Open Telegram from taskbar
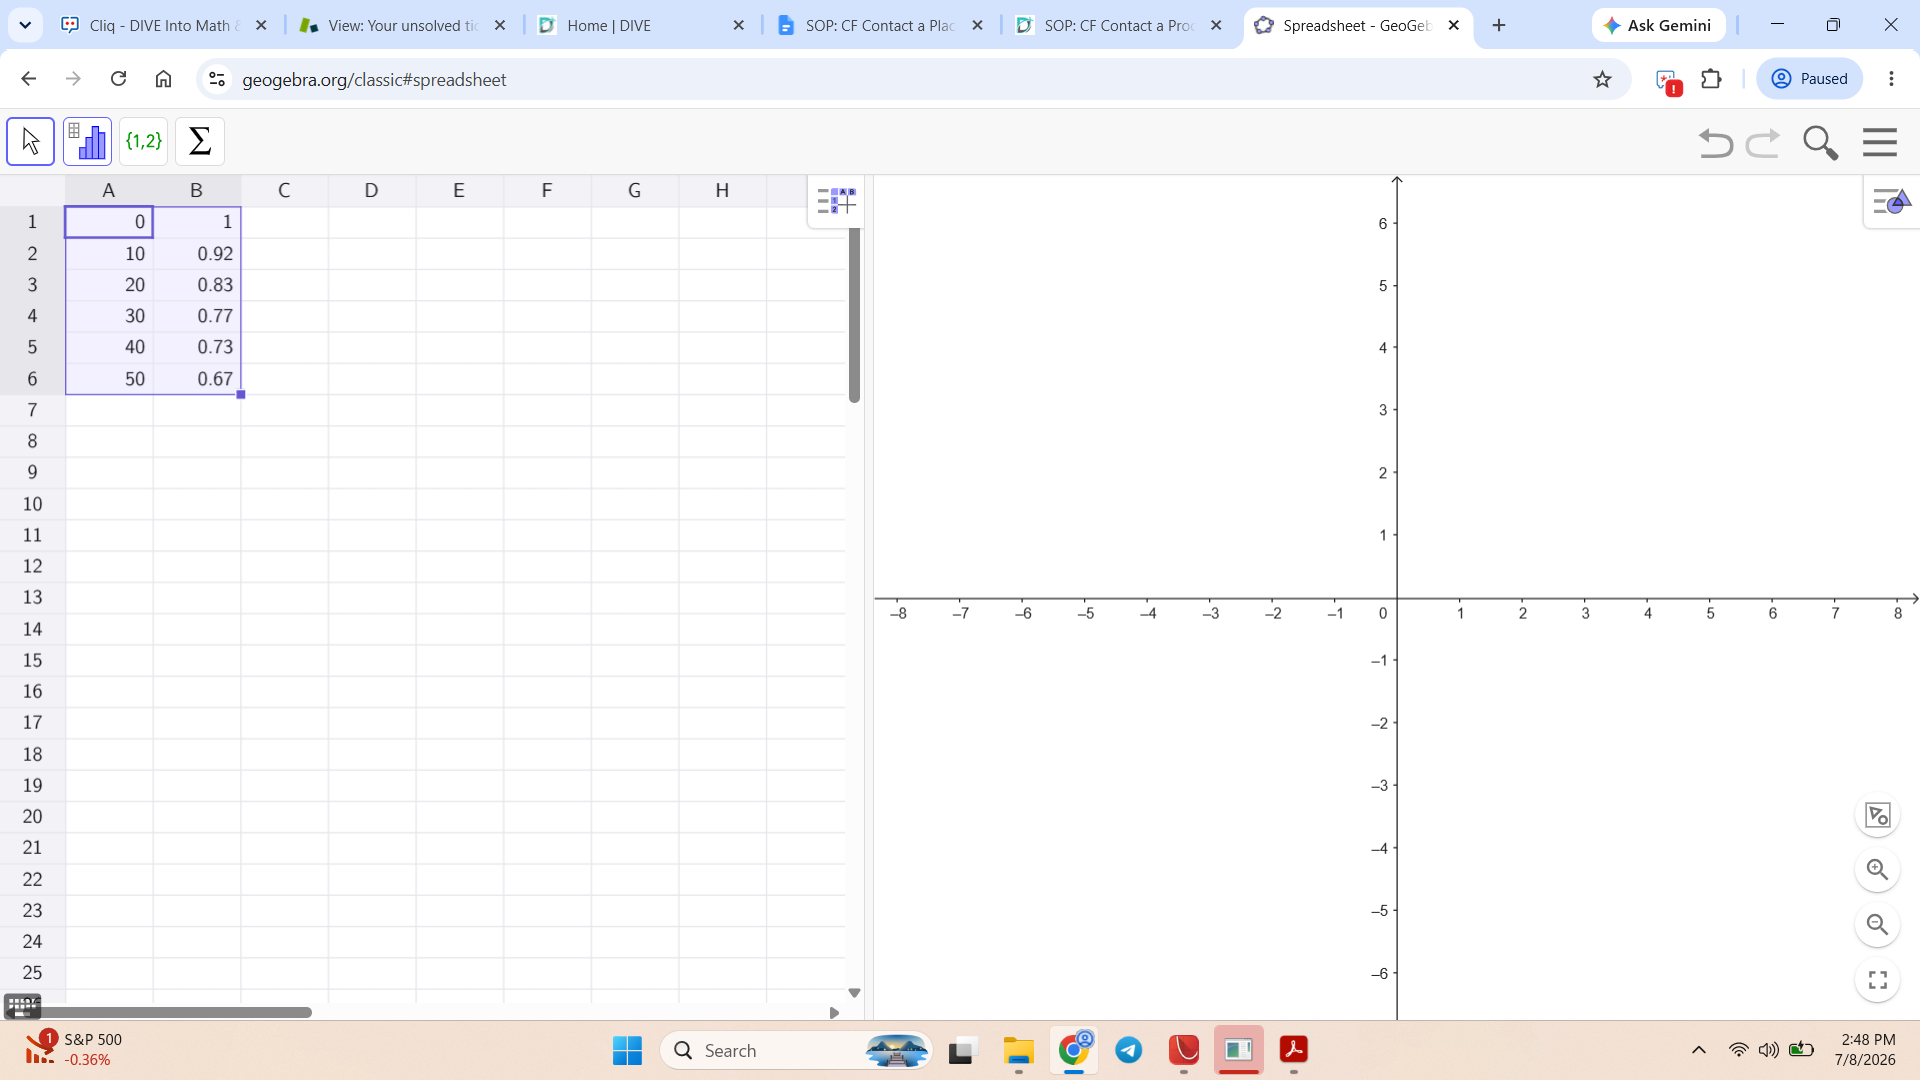 [x=1129, y=1050]
